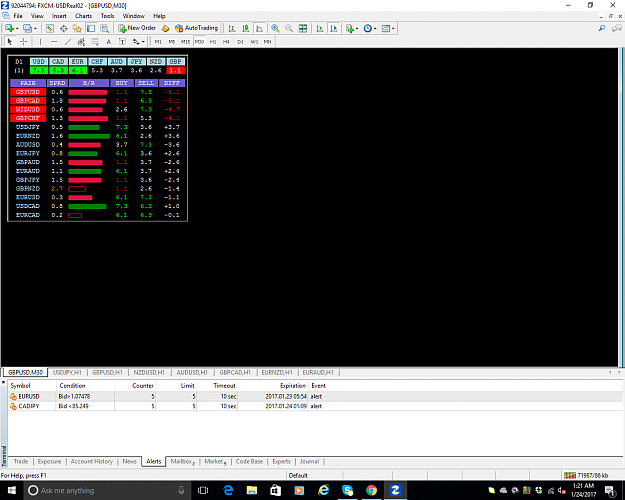Open the Default profile menu in status bar
625x500 pixels.
coord(298,475)
